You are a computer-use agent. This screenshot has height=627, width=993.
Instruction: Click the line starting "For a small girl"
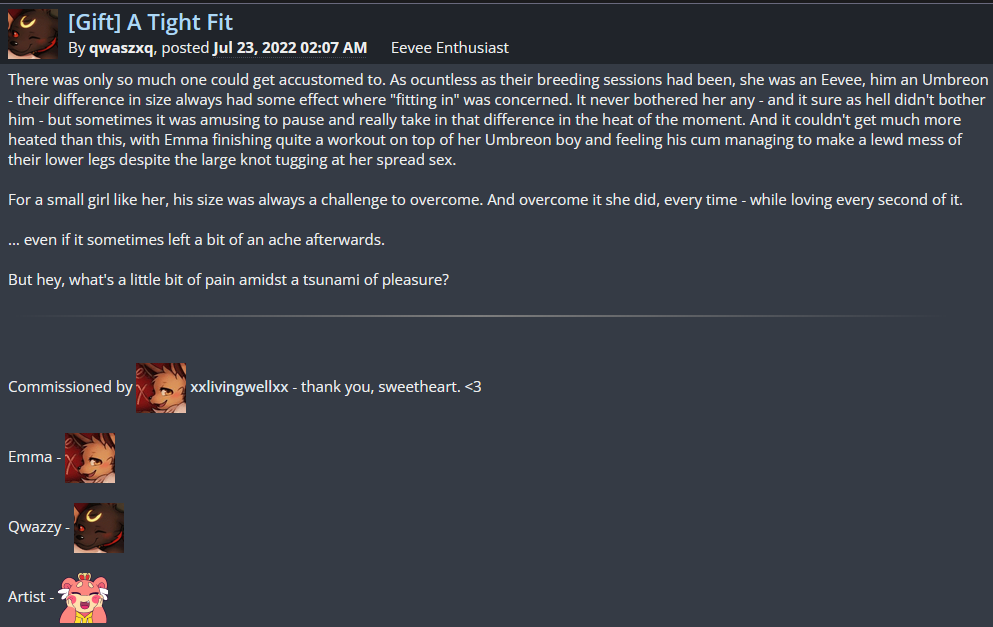tap(484, 199)
